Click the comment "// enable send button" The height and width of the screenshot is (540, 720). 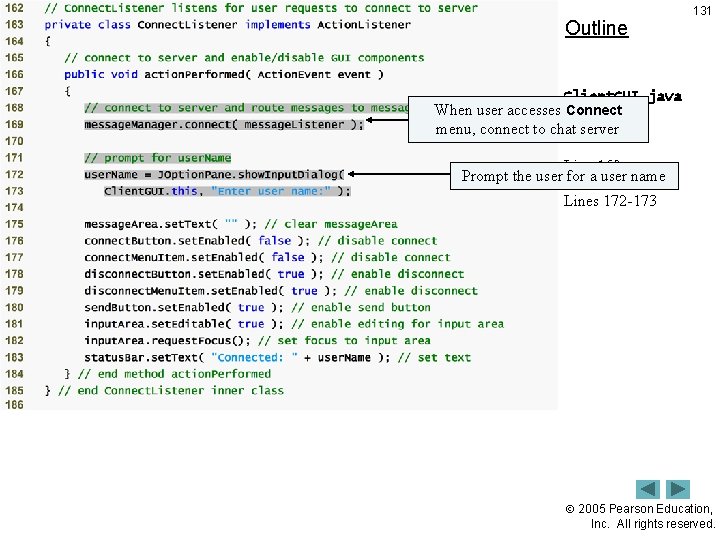point(361,307)
